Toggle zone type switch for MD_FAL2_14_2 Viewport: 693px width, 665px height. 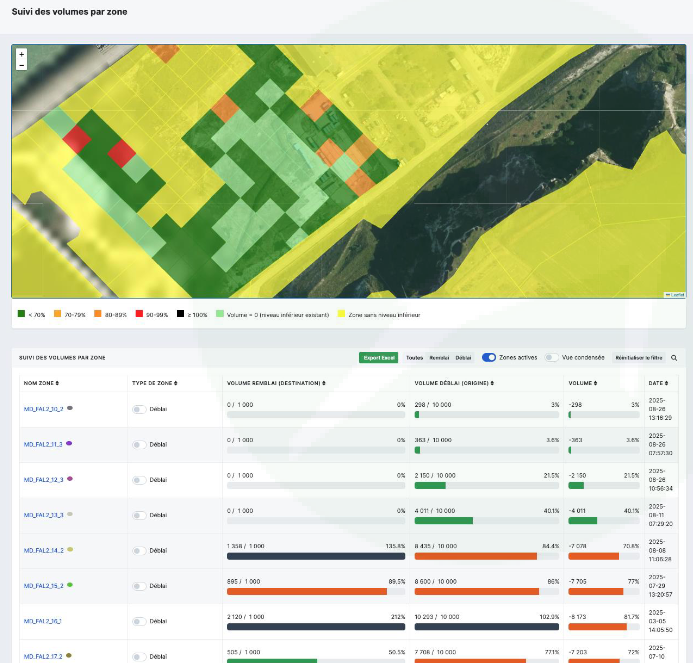click(x=139, y=551)
